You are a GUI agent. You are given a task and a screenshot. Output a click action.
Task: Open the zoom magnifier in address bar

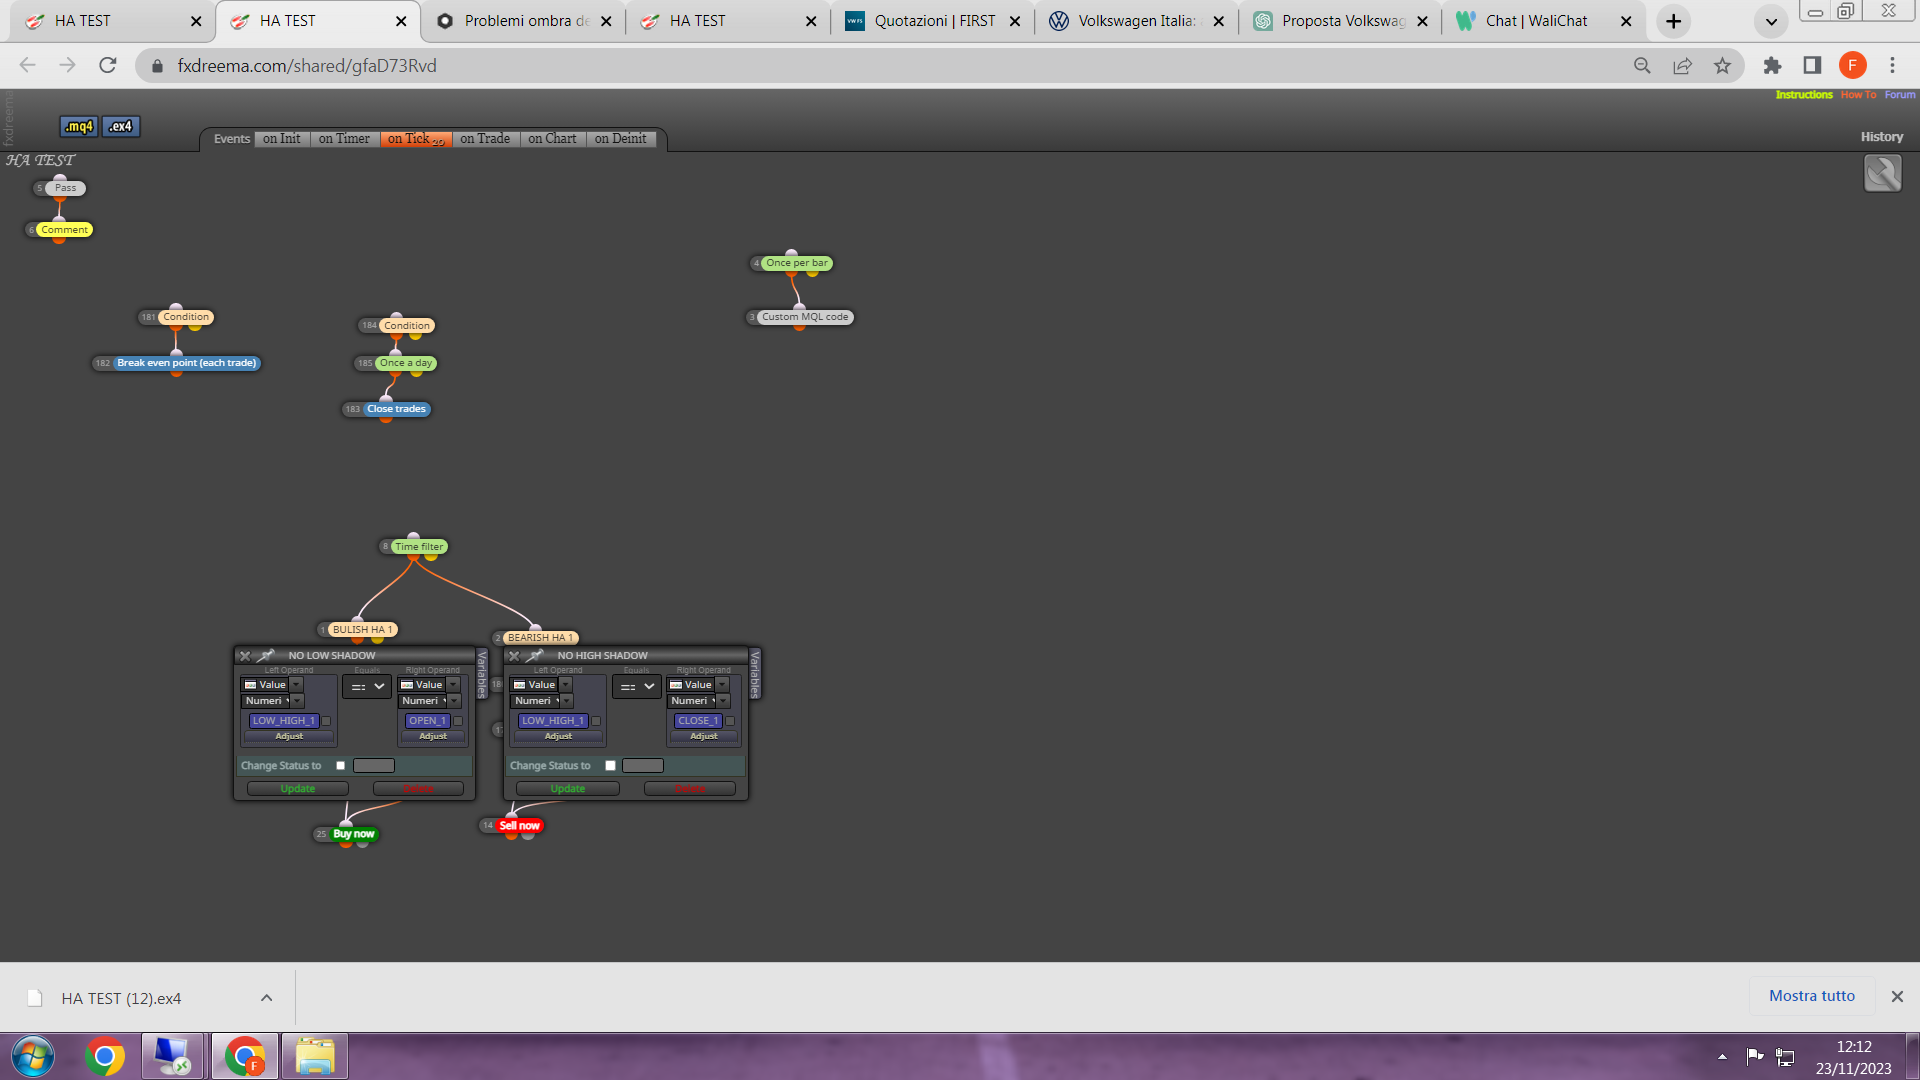tap(1642, 66)
